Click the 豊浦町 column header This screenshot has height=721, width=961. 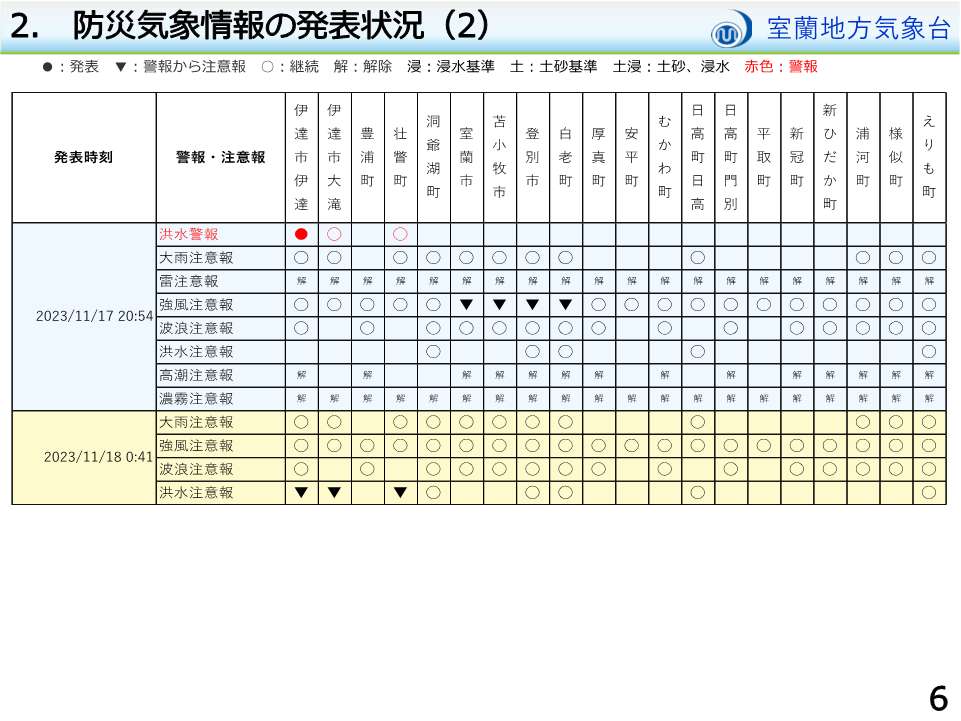coord(367,157)
